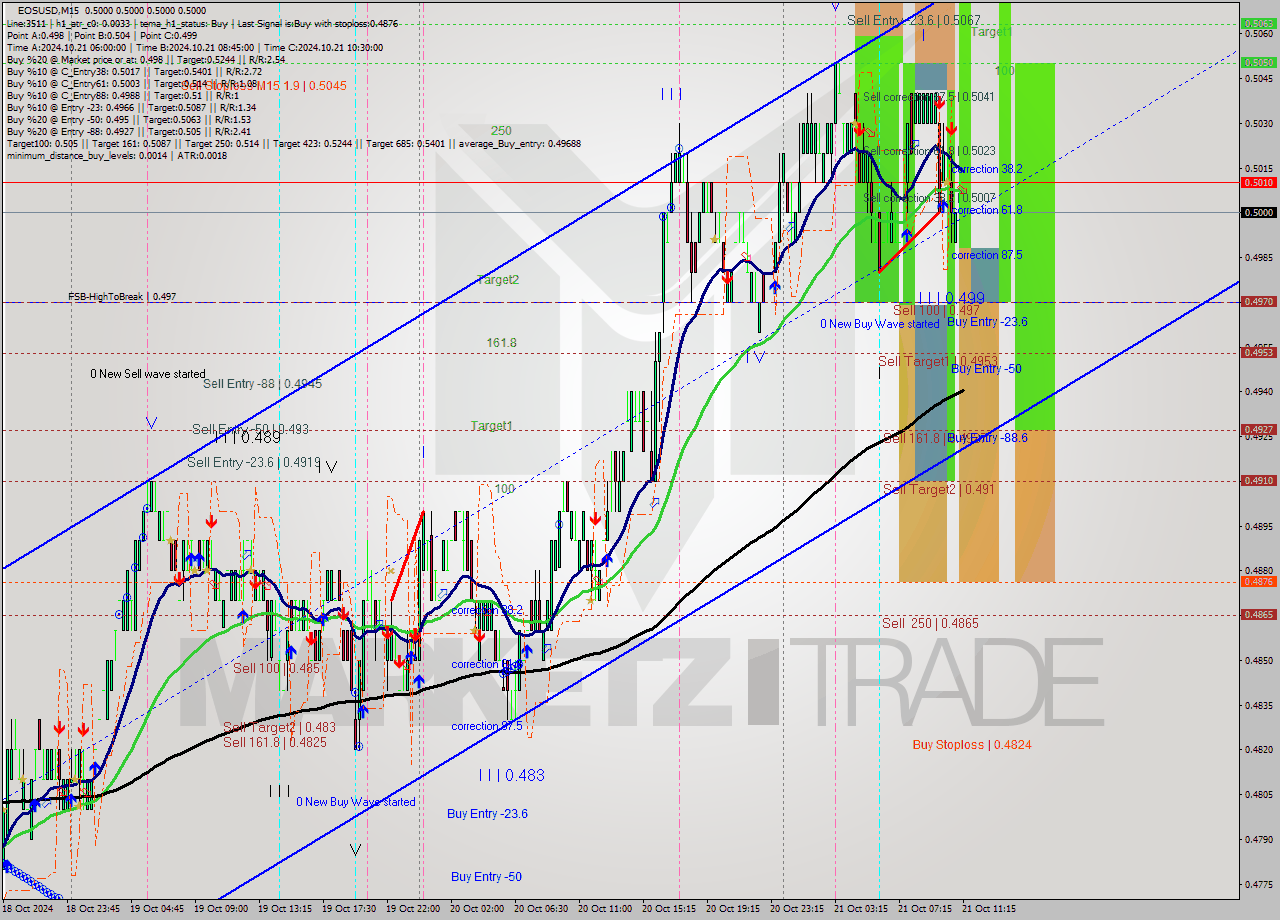Screen dimensions: 1280x920
Task: Click 'Sell 161.8 | 0.4825' label
Action: [275, 742]
